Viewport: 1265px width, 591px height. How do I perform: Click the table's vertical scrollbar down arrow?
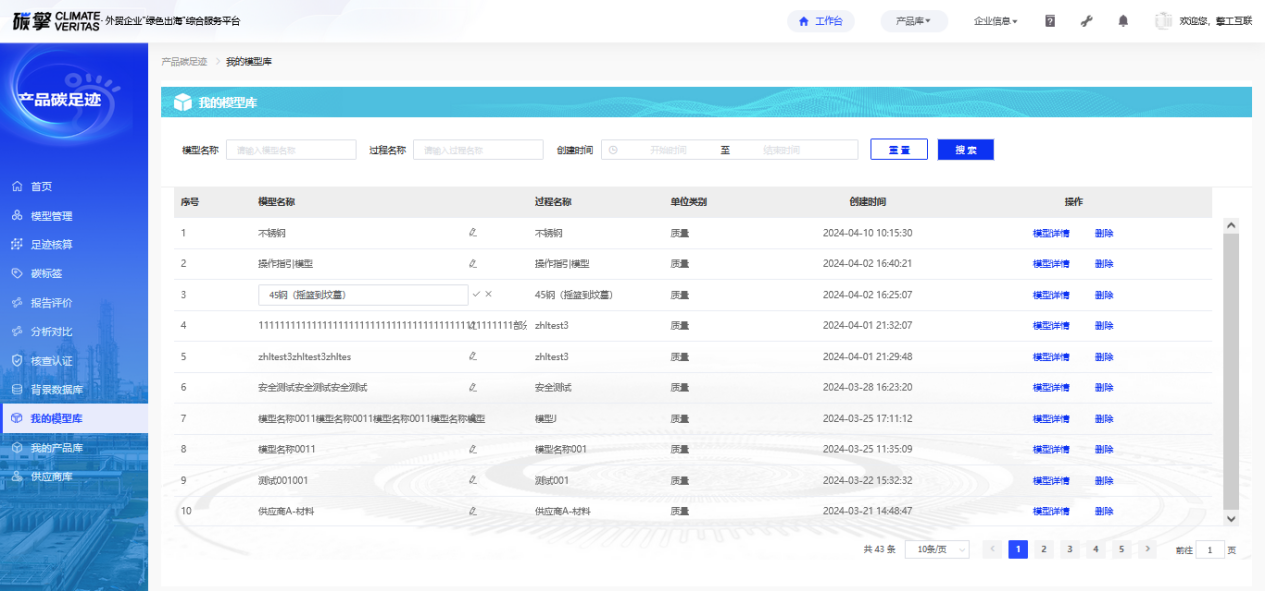coord(1231,518)
